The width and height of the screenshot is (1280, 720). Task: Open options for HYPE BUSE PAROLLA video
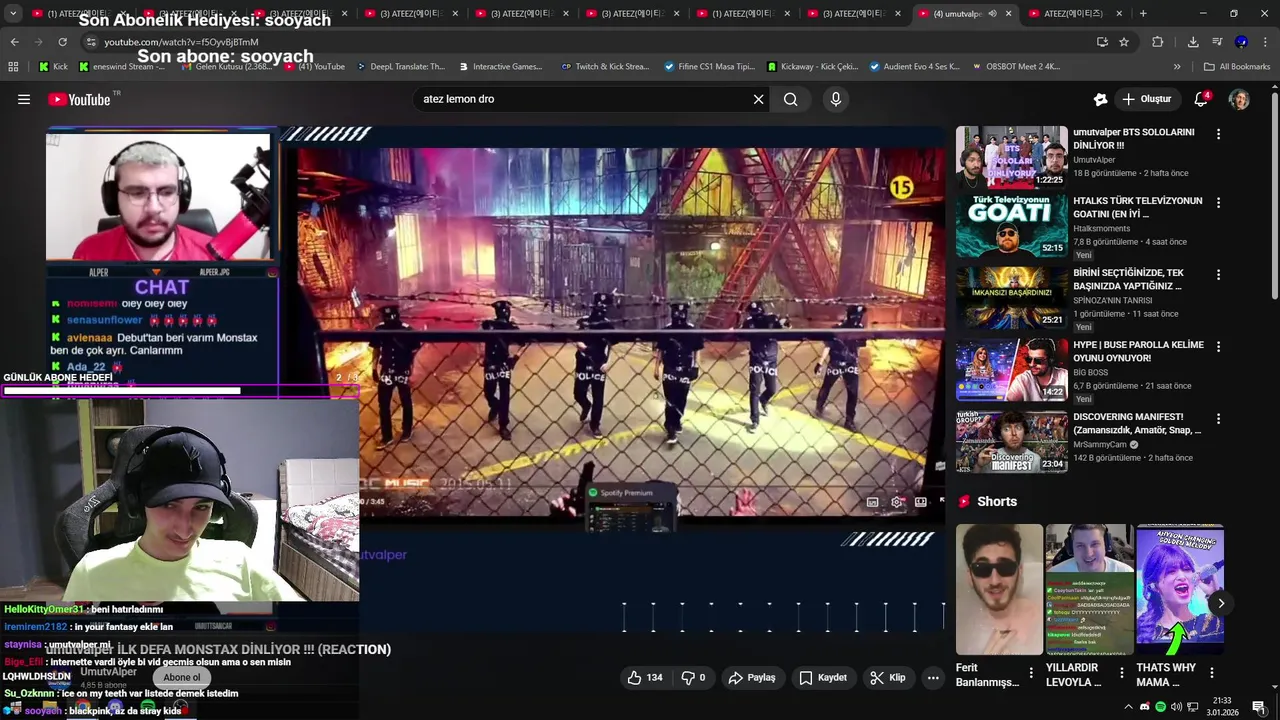pyautogui.click(x=1218, y=346)
